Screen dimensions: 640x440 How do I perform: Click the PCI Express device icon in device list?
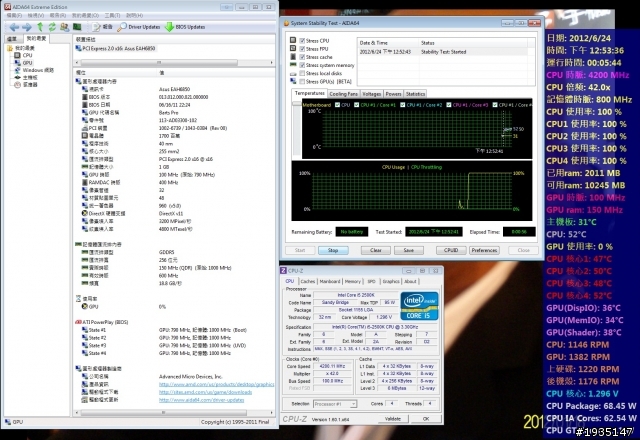pos(78,48)
